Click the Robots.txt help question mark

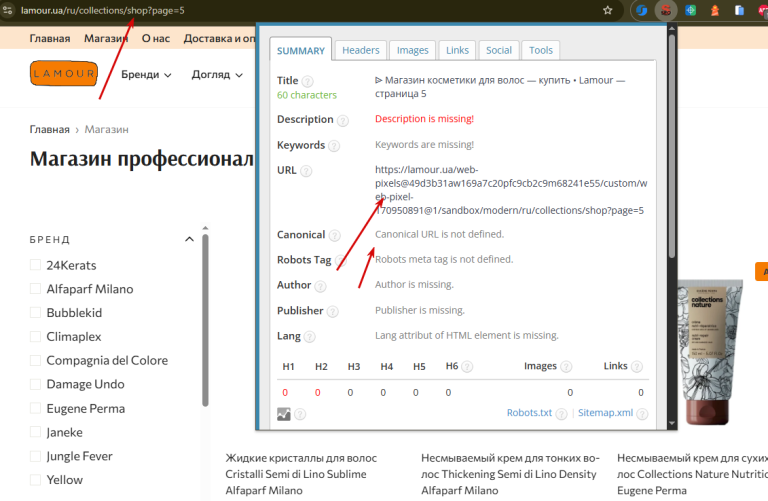pos(561,414)
